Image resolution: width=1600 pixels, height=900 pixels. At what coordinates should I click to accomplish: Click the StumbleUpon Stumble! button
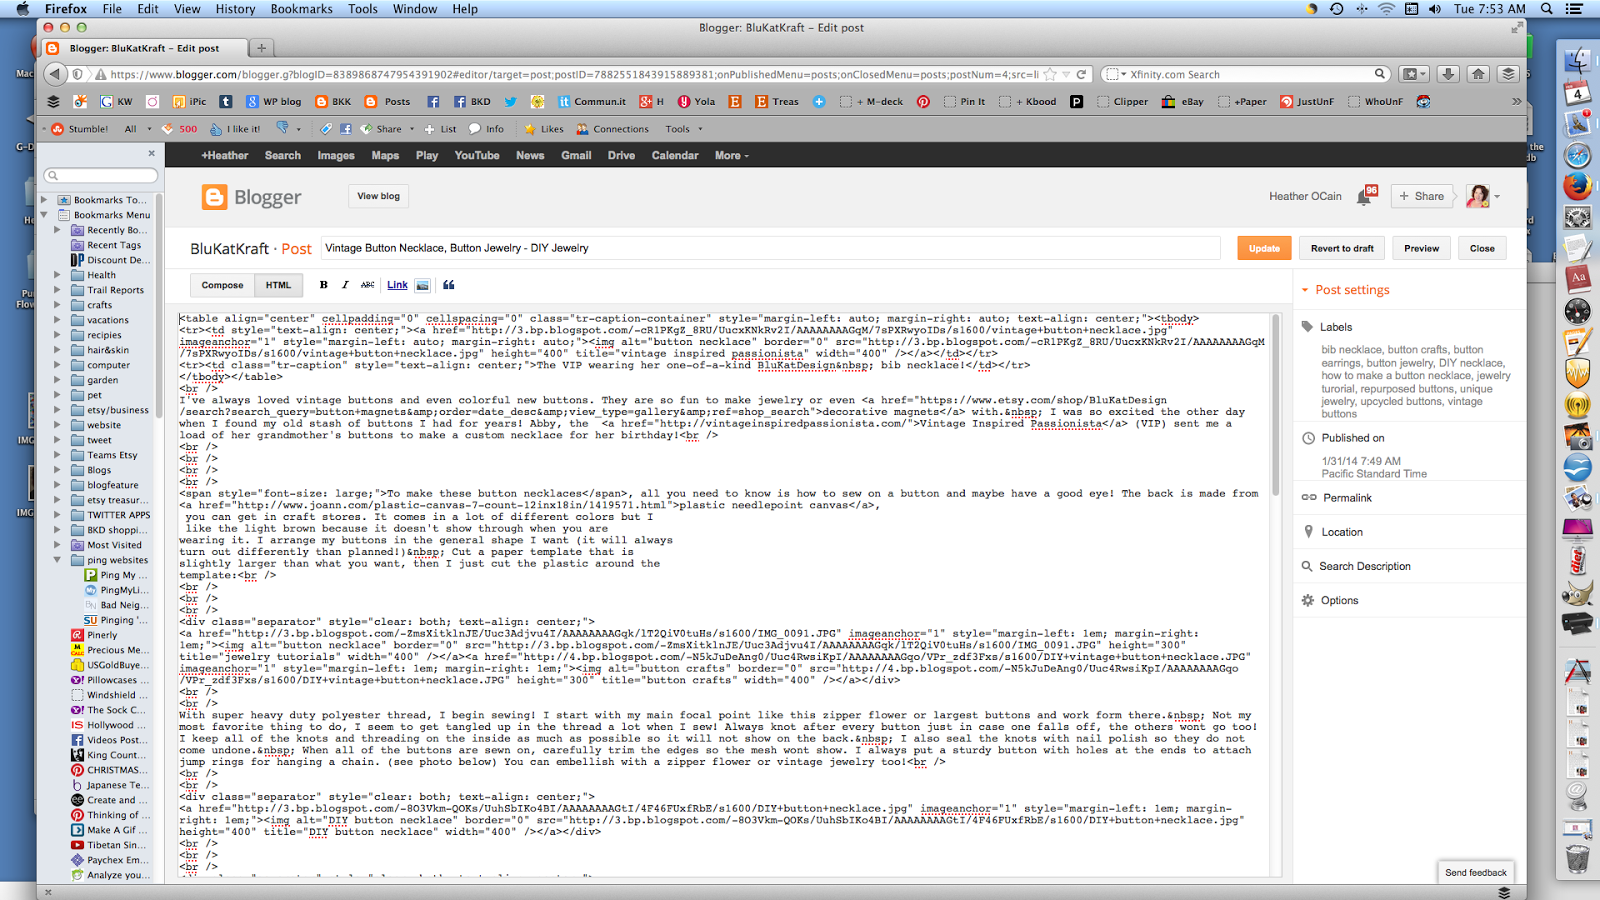pyautogui.click(x=79, y=129)
